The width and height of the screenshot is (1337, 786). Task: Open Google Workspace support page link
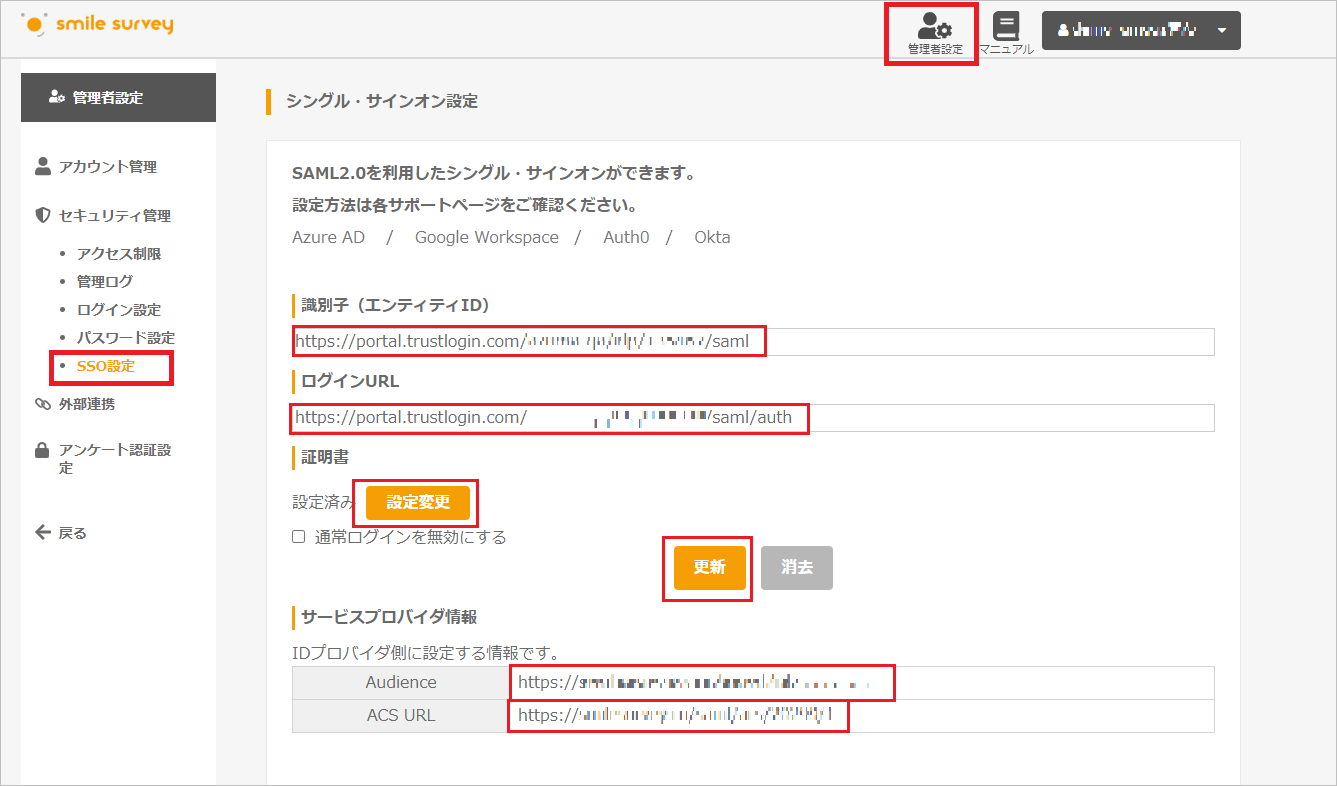487,237
